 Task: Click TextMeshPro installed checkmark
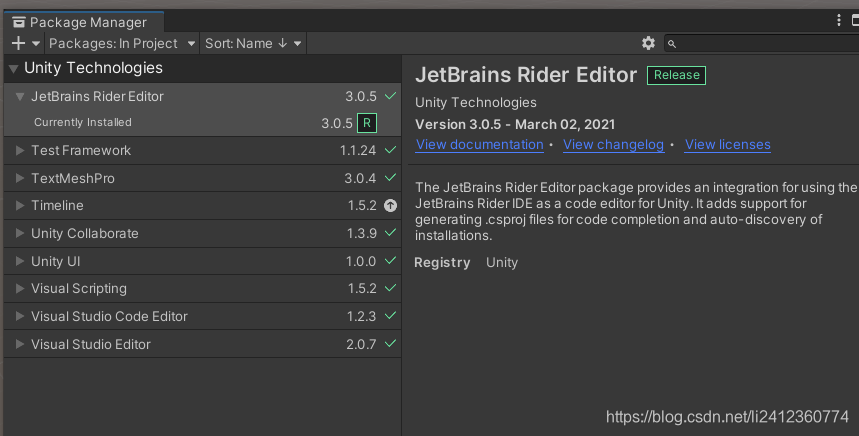pyautogui.click(x=390, y=177)
